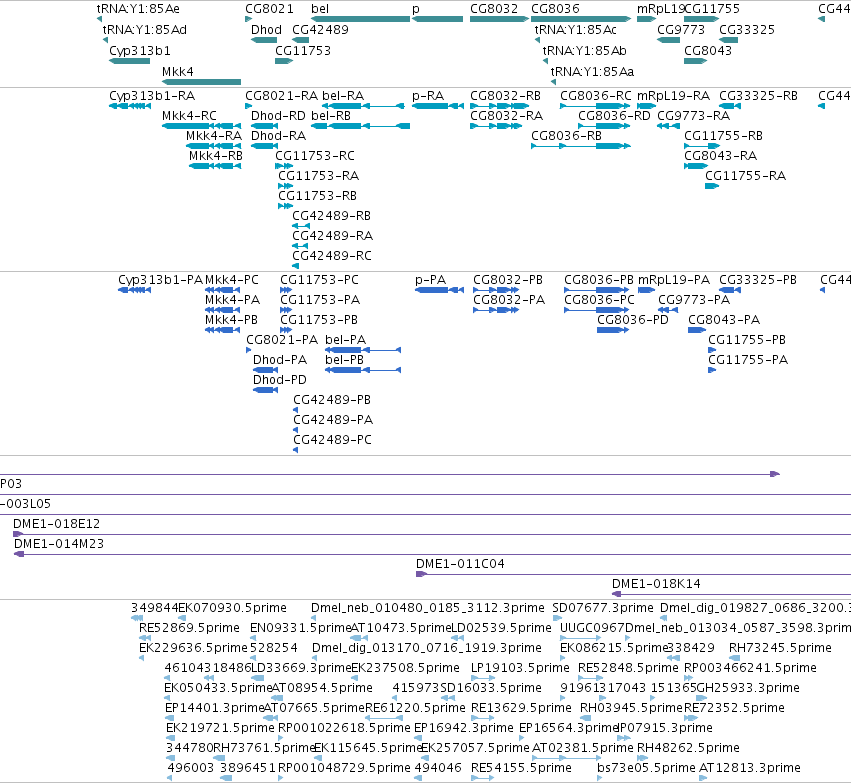This screenshot has height=783, width=851.
Task: Click the CG9773-PA protein label
Action: pos(694,300)
